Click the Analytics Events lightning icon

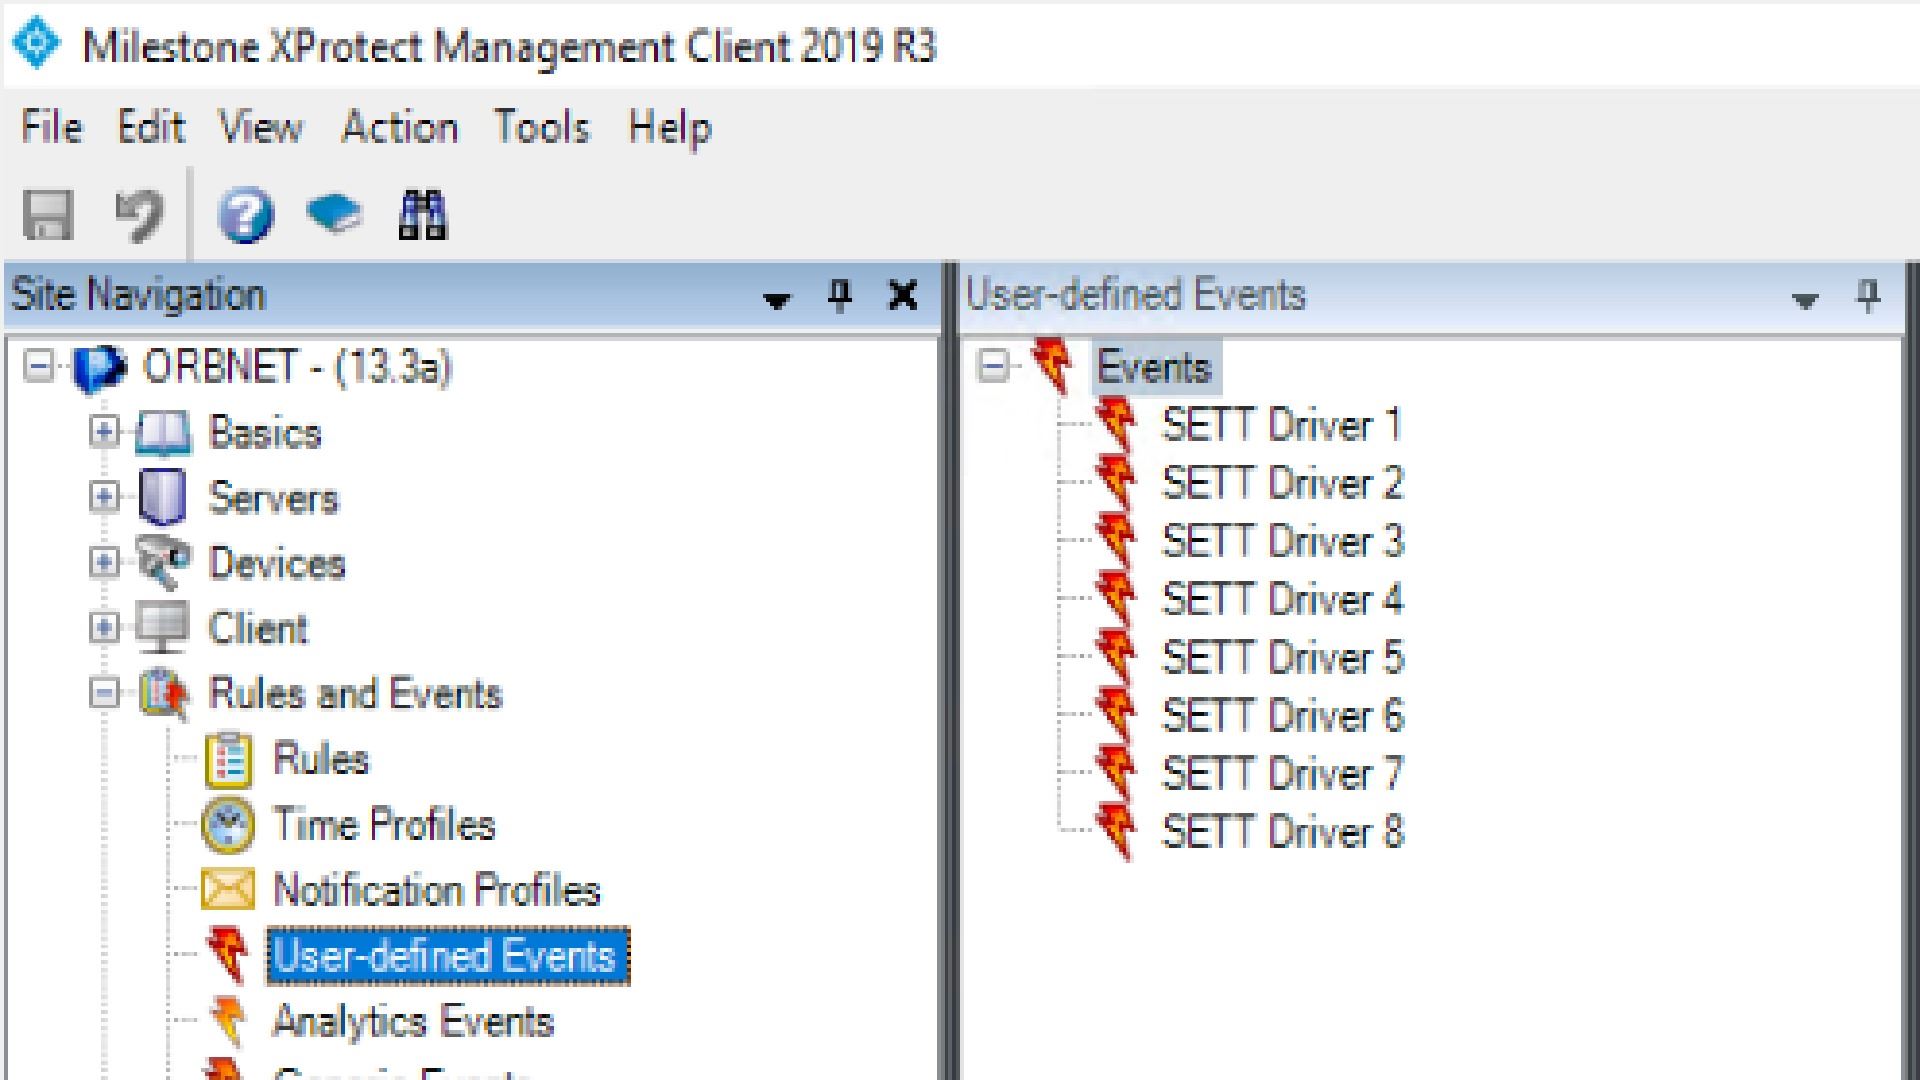pyautogui.click(x=228, y=1020)
